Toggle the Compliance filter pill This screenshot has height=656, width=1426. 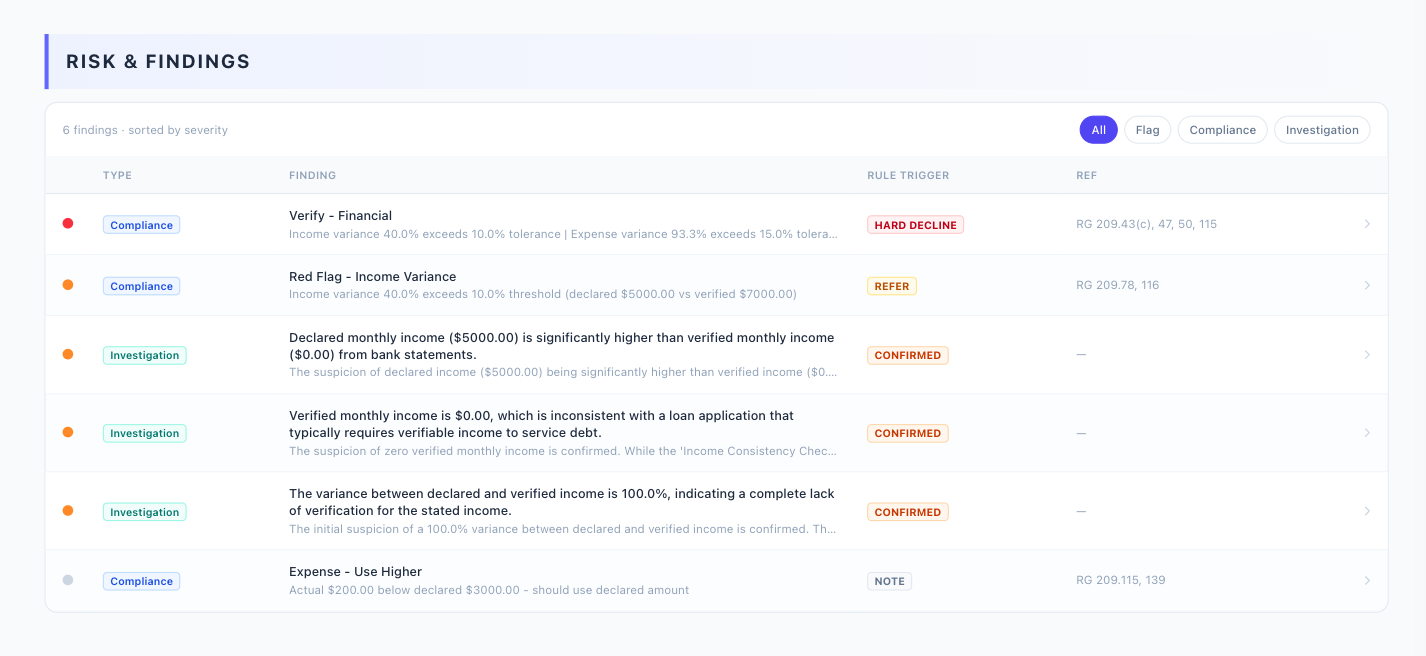(x=1222, y=130)
